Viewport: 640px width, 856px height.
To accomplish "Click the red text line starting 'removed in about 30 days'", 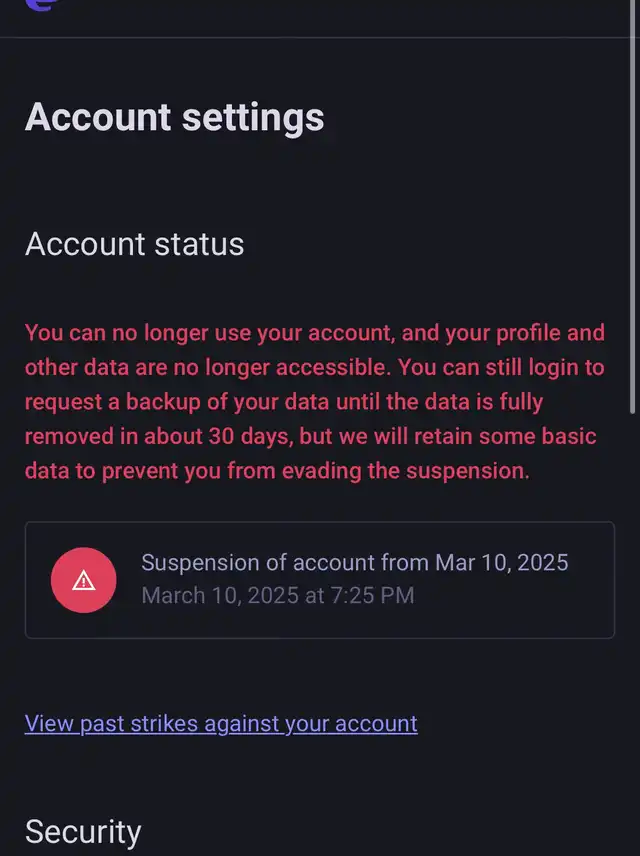I will [310, 437].
